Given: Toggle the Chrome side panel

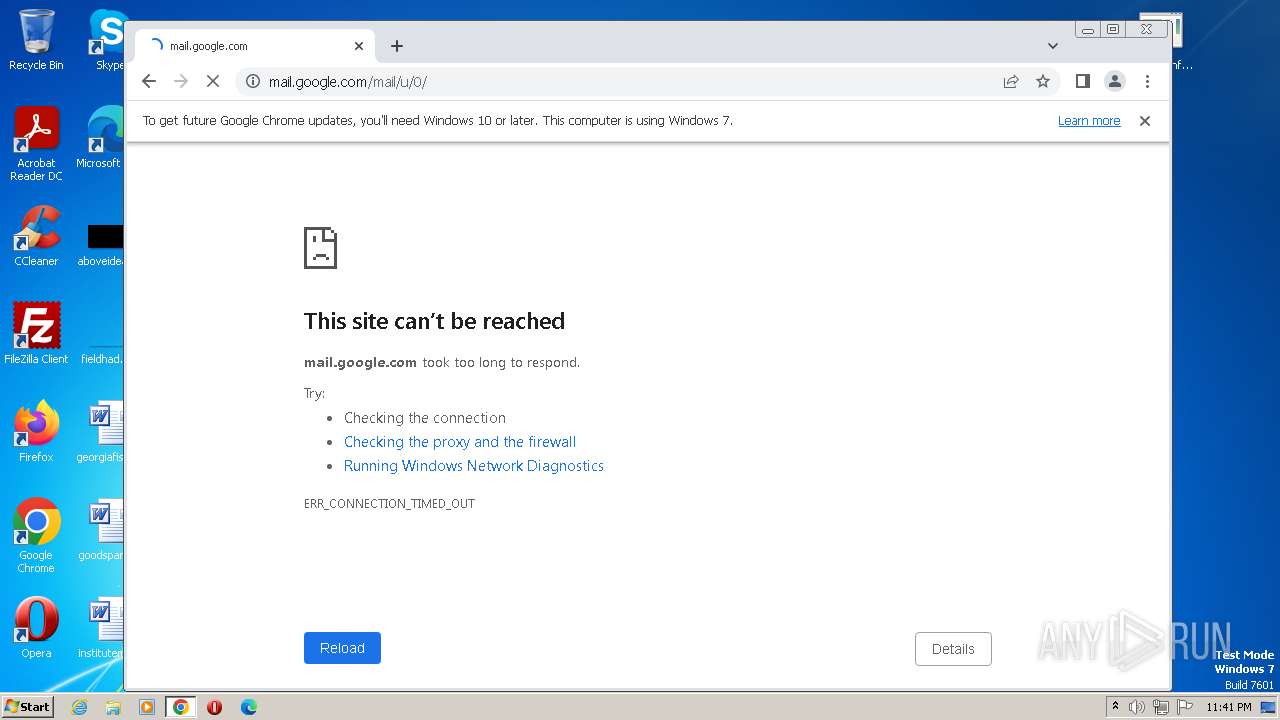Looking at the screenshot, I should [x=1082, y=81].
